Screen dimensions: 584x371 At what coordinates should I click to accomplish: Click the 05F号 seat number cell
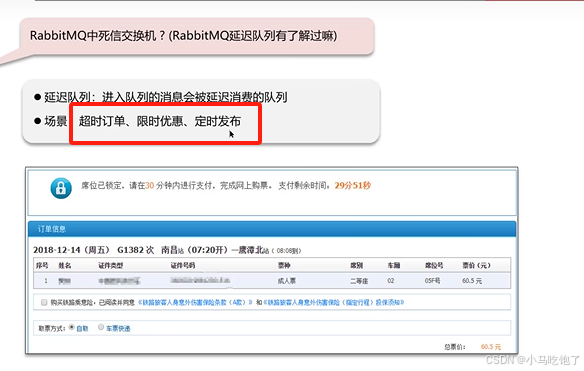pos(432,281)
